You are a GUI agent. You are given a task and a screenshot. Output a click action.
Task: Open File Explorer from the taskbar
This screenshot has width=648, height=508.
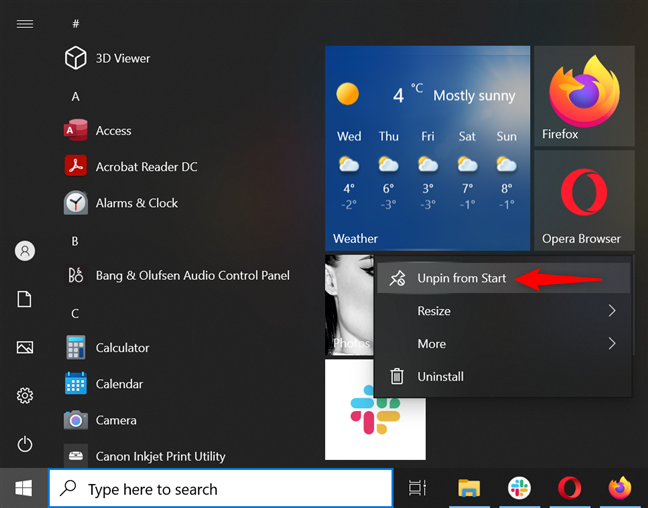click(469, 488)
